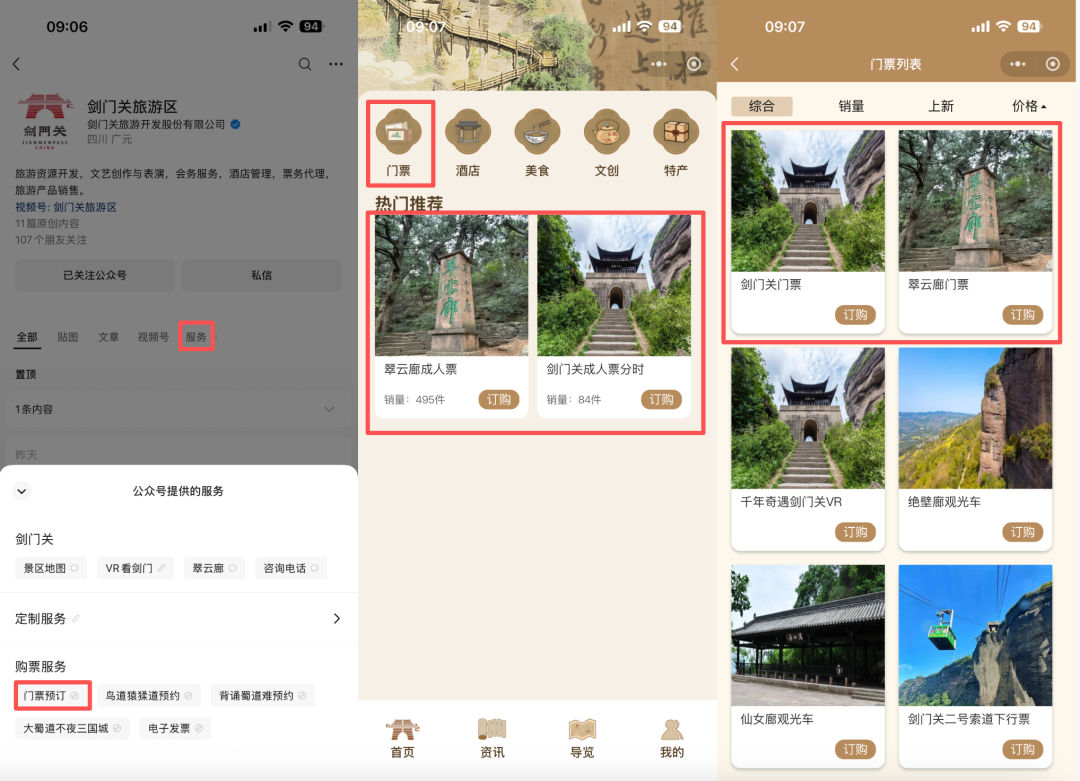Click the 已关注公众号 button
Viewport: 1080px width, 781px height.
tap(95, 275)
